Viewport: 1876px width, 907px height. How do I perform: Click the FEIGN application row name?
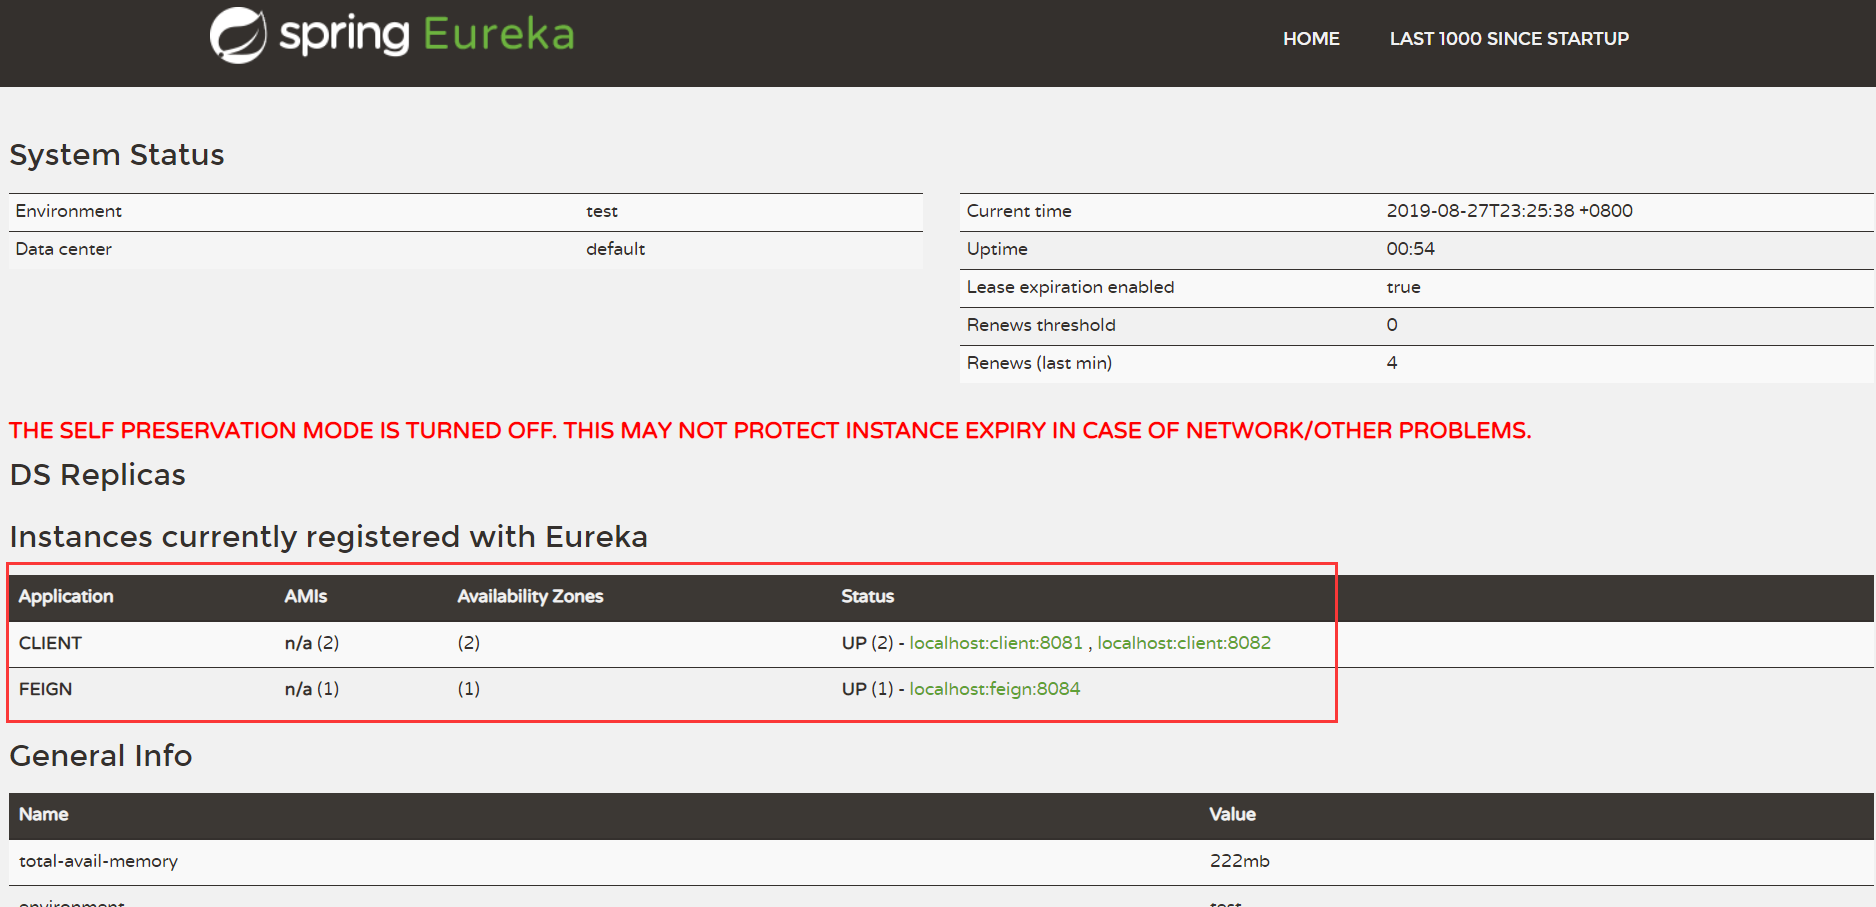[46, 689]
